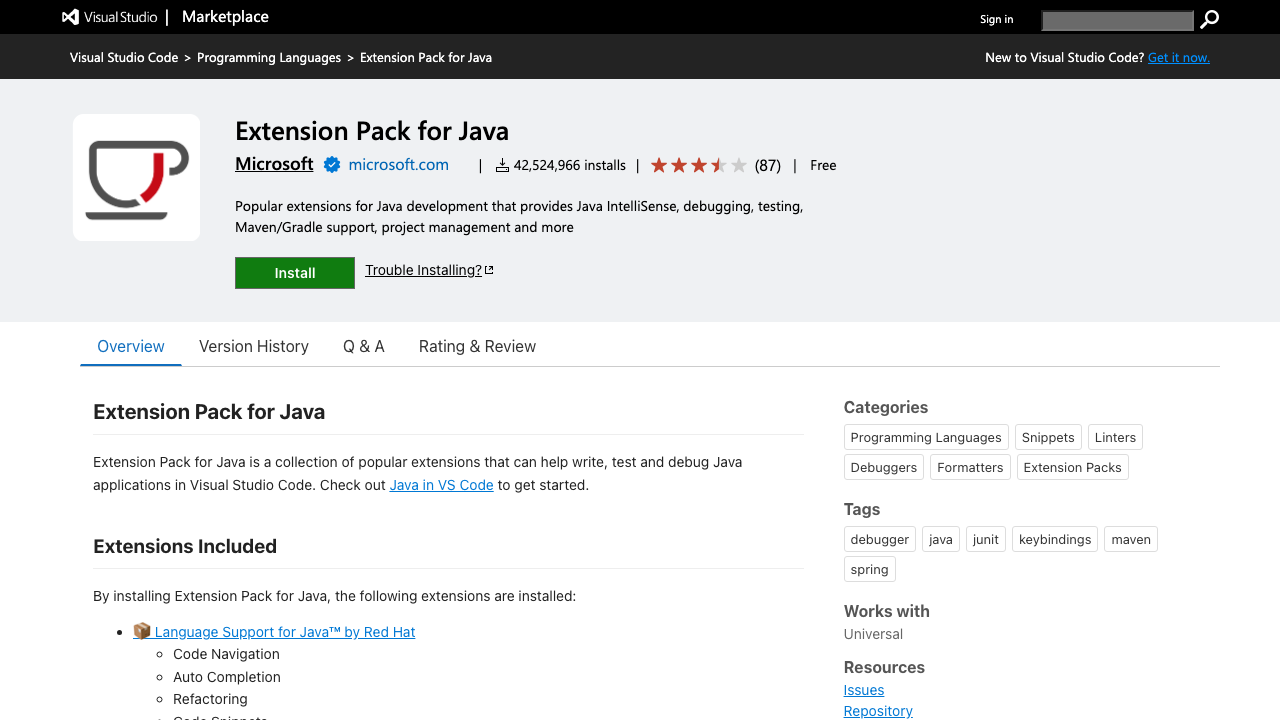Click the debugger tag
1280x720 pixels.
(880, 539)
